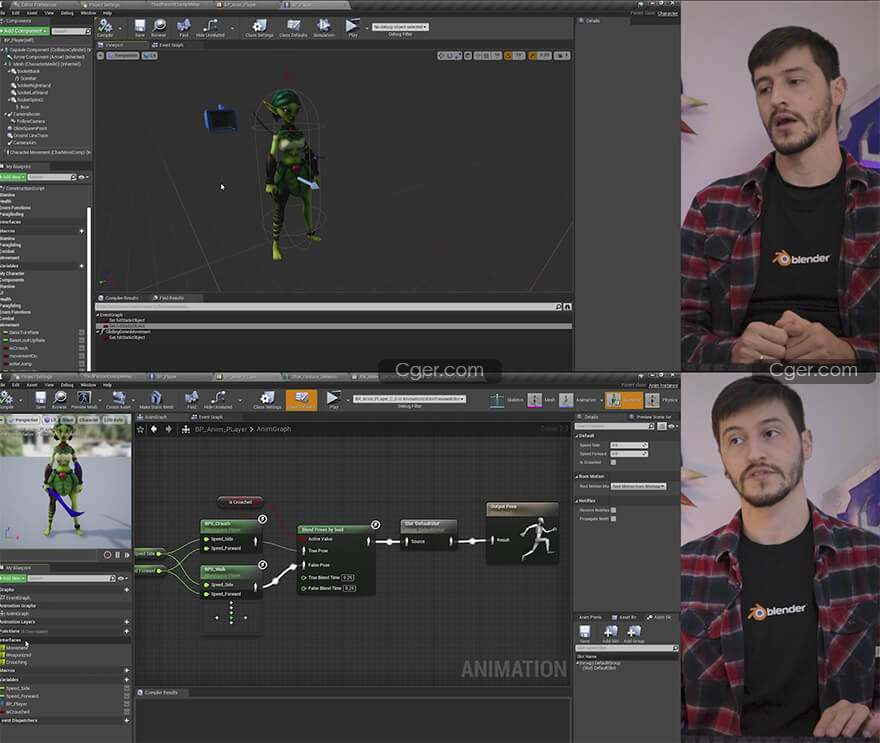Click the Preview Mesh toolbar icon
The height and width of the screenshot is (743, 880).
pyautogui.click(x=84, y=400)
